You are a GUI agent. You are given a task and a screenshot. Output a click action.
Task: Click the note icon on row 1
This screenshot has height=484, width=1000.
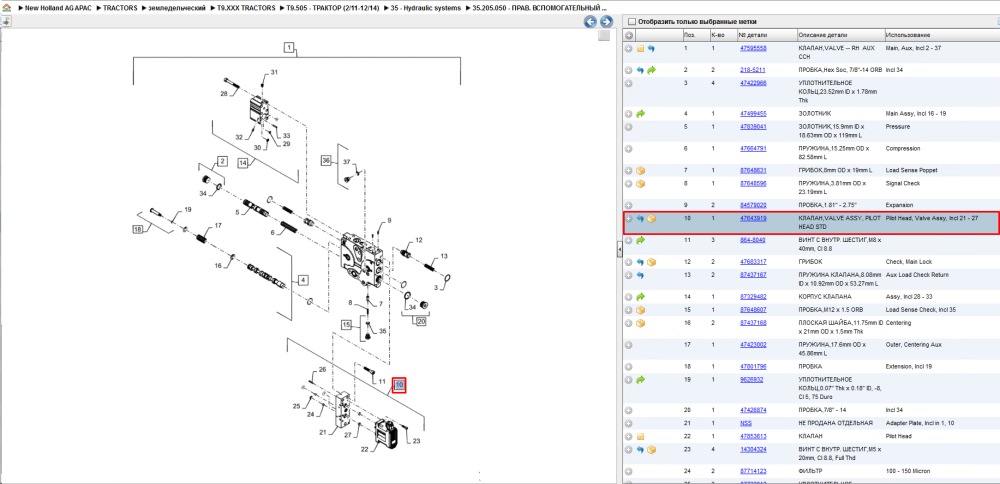pyautogui.click(x=640, y=48)
